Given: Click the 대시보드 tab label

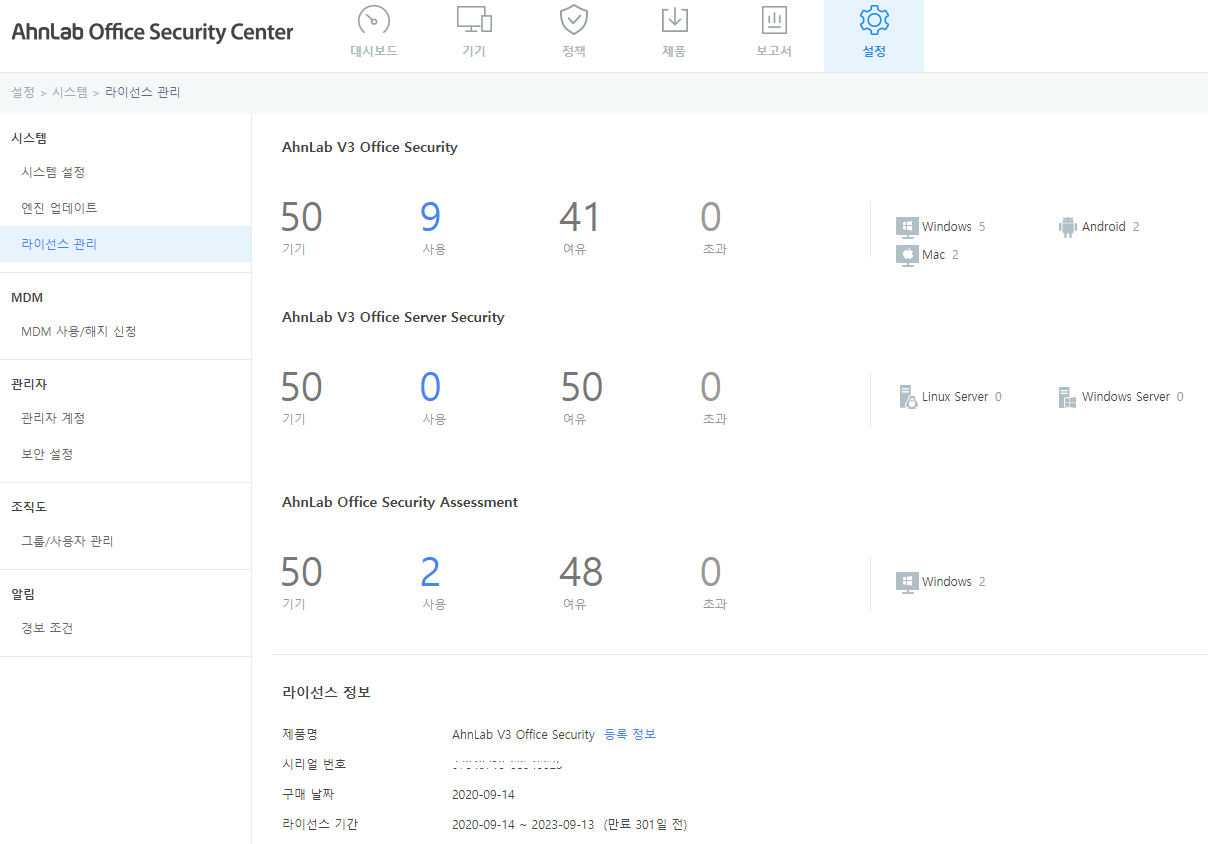Looking at the screenshot, I should [x=374, y=51].
